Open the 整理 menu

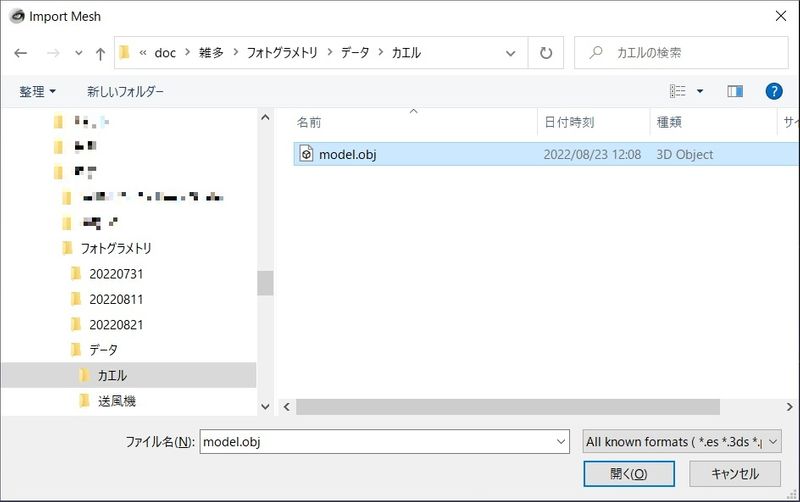pos(37,91)
